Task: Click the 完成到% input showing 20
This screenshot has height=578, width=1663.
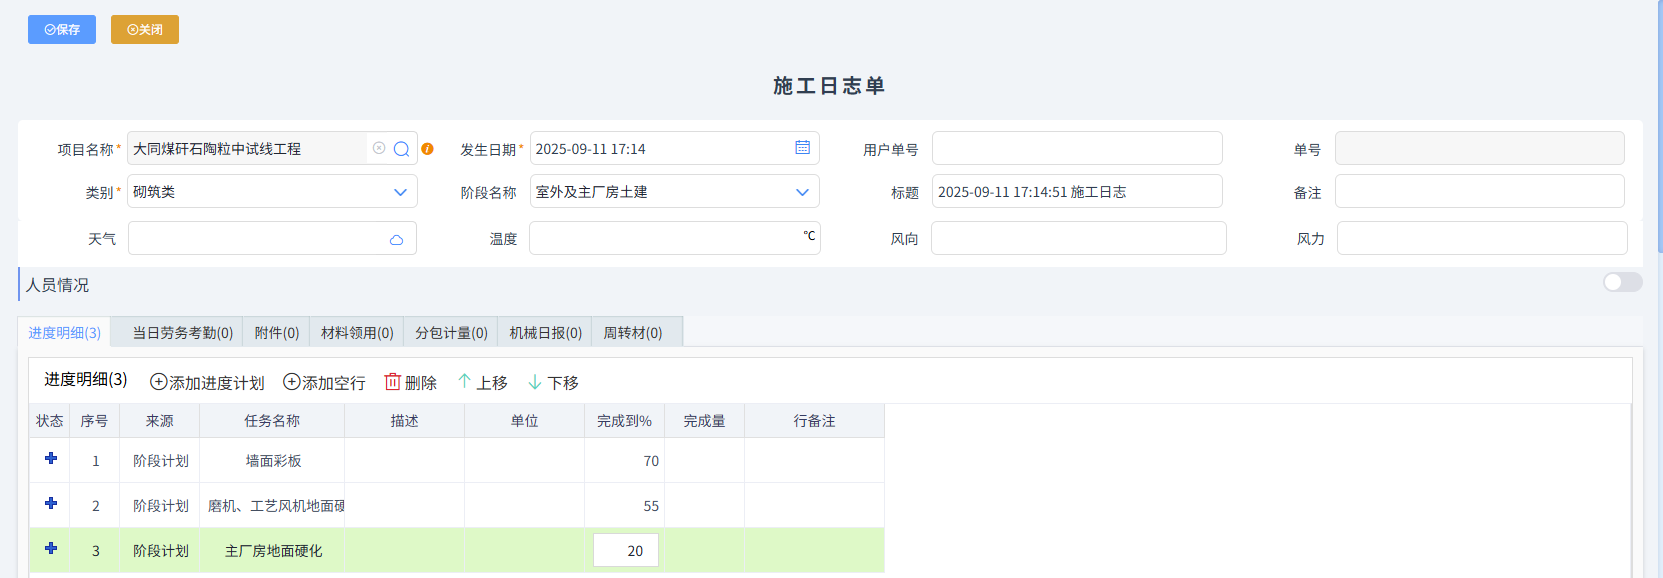Action: tap(626, 551)
